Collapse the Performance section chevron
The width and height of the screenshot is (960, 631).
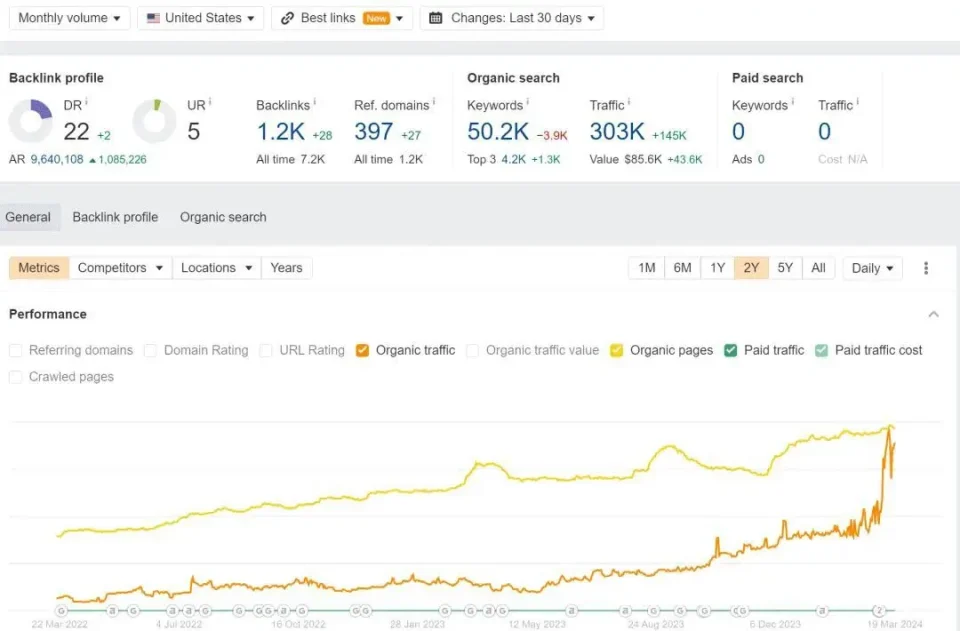tap(933, 314)
